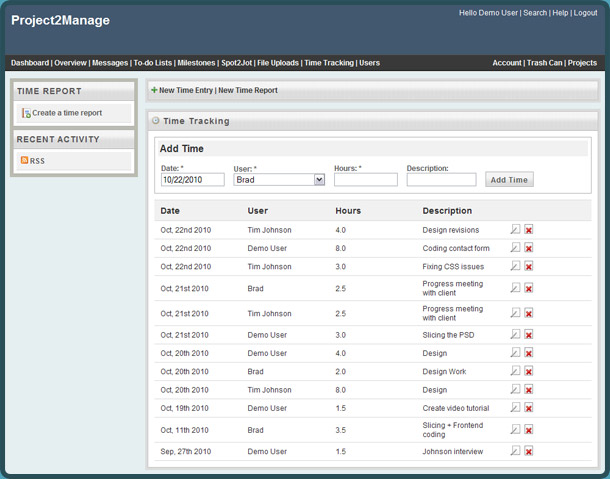The image size is (610, 479).
Task: Click the Description input field
Action: (441, 179)
